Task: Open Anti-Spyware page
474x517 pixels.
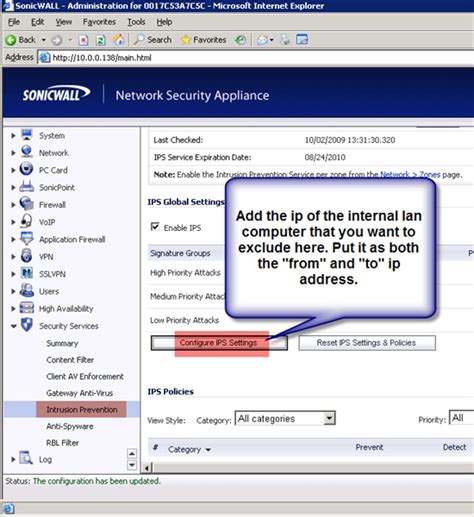Action: pyautogui.click(x=70, y=426)
